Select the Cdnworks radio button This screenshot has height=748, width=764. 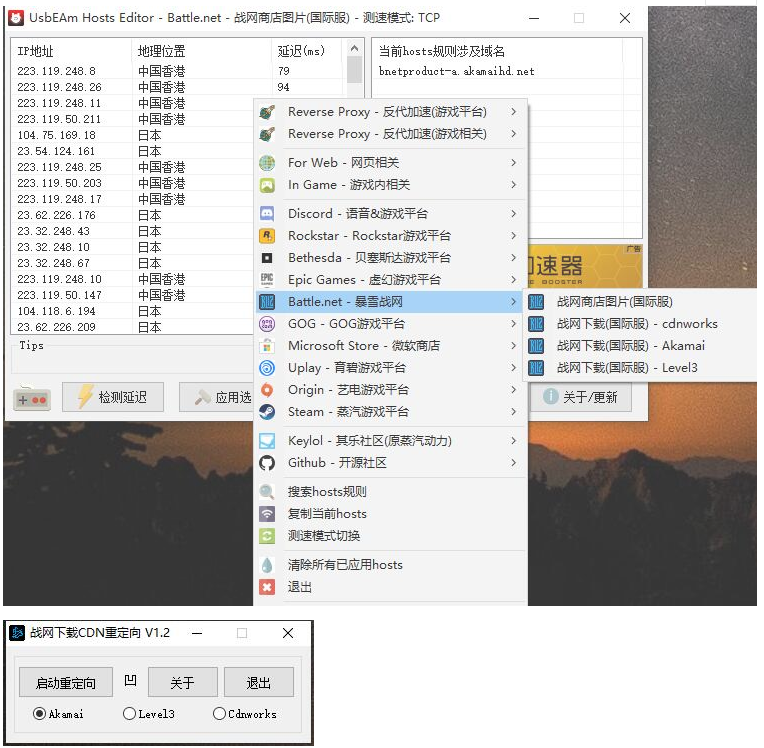click(x=219, y=714)
